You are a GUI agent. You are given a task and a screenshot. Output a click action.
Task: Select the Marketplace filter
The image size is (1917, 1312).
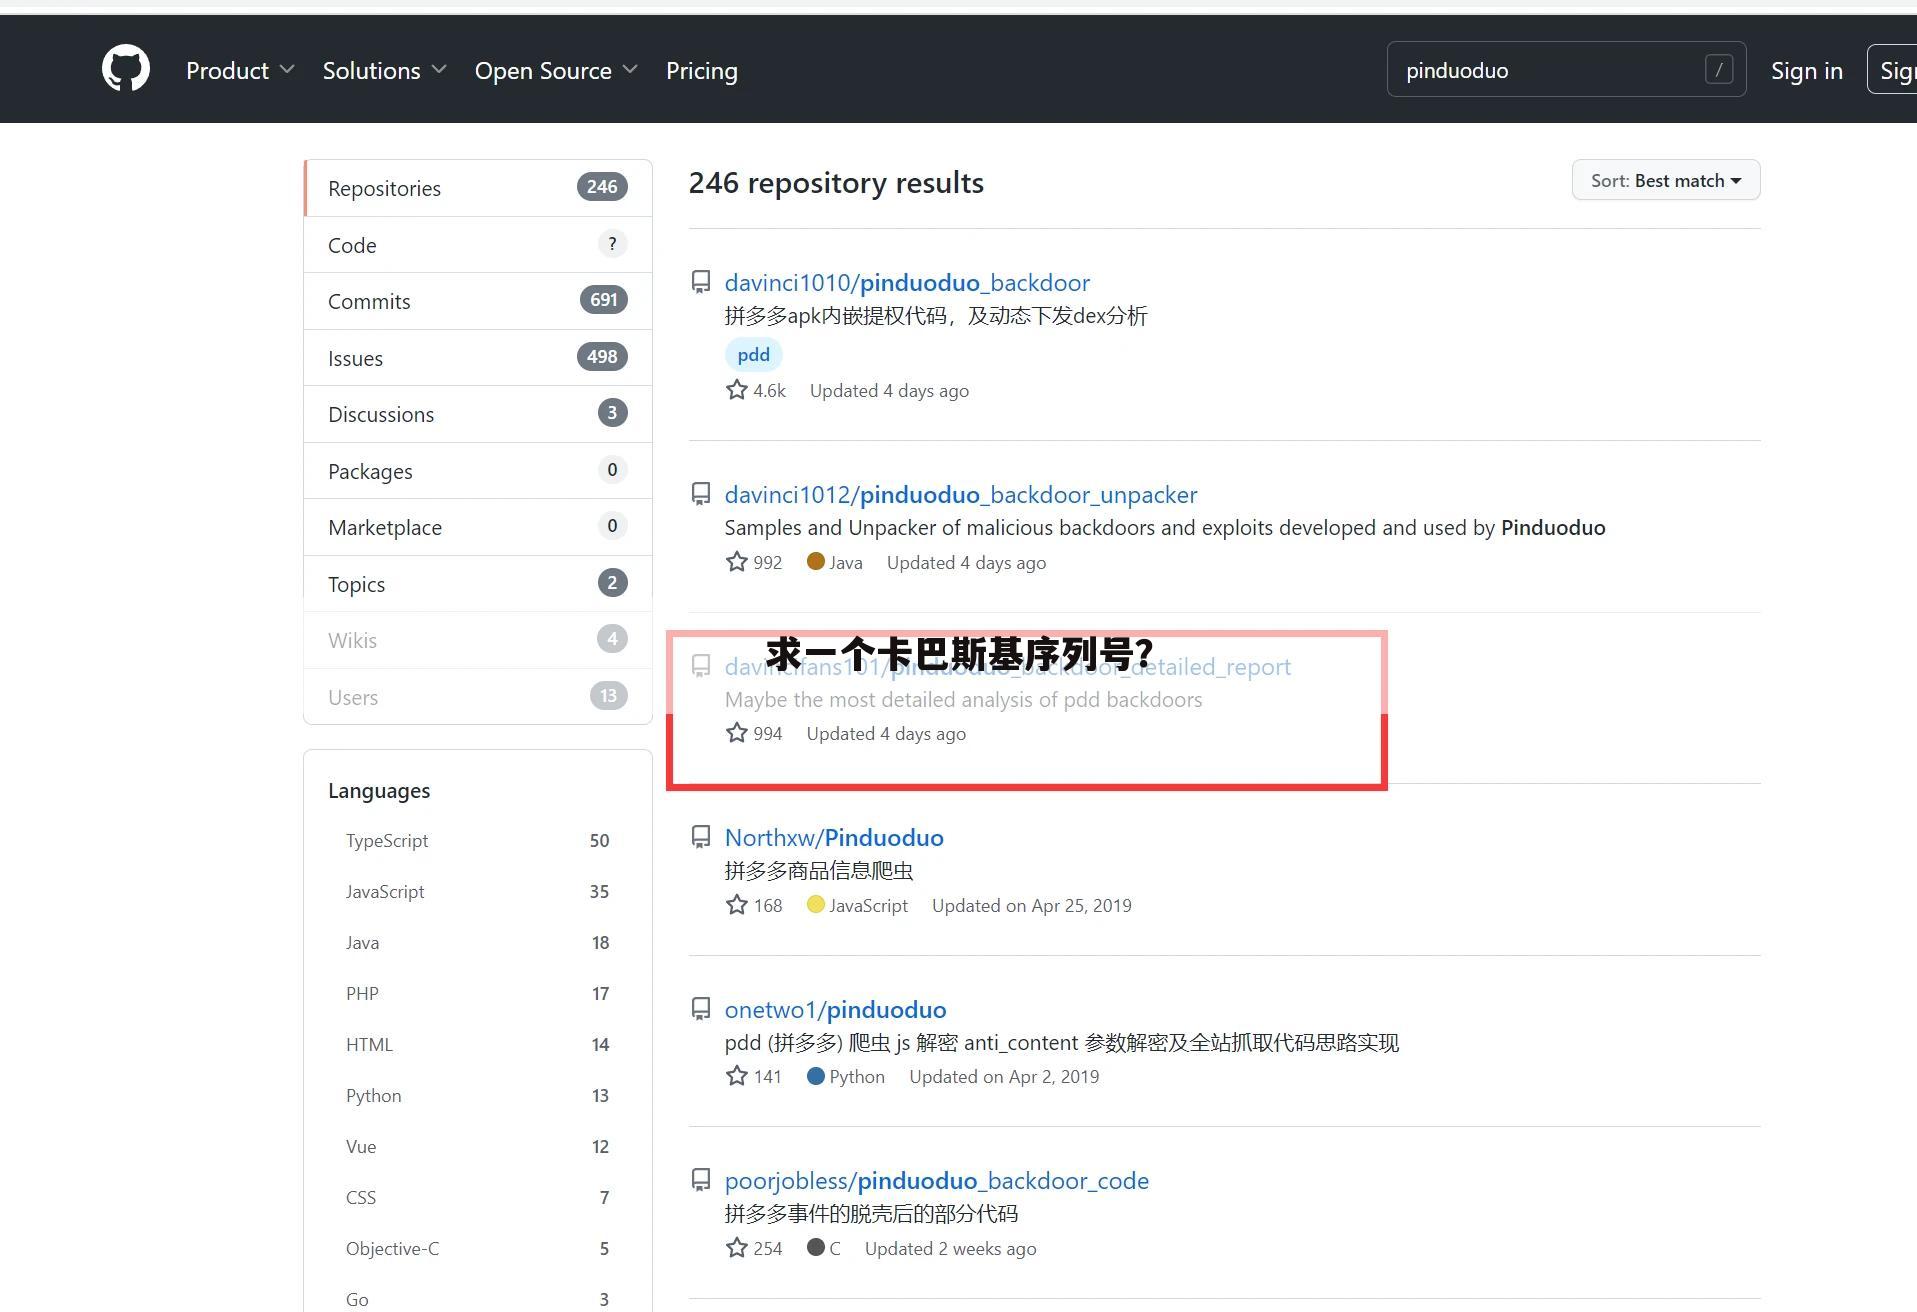click(x=478, y=527)
